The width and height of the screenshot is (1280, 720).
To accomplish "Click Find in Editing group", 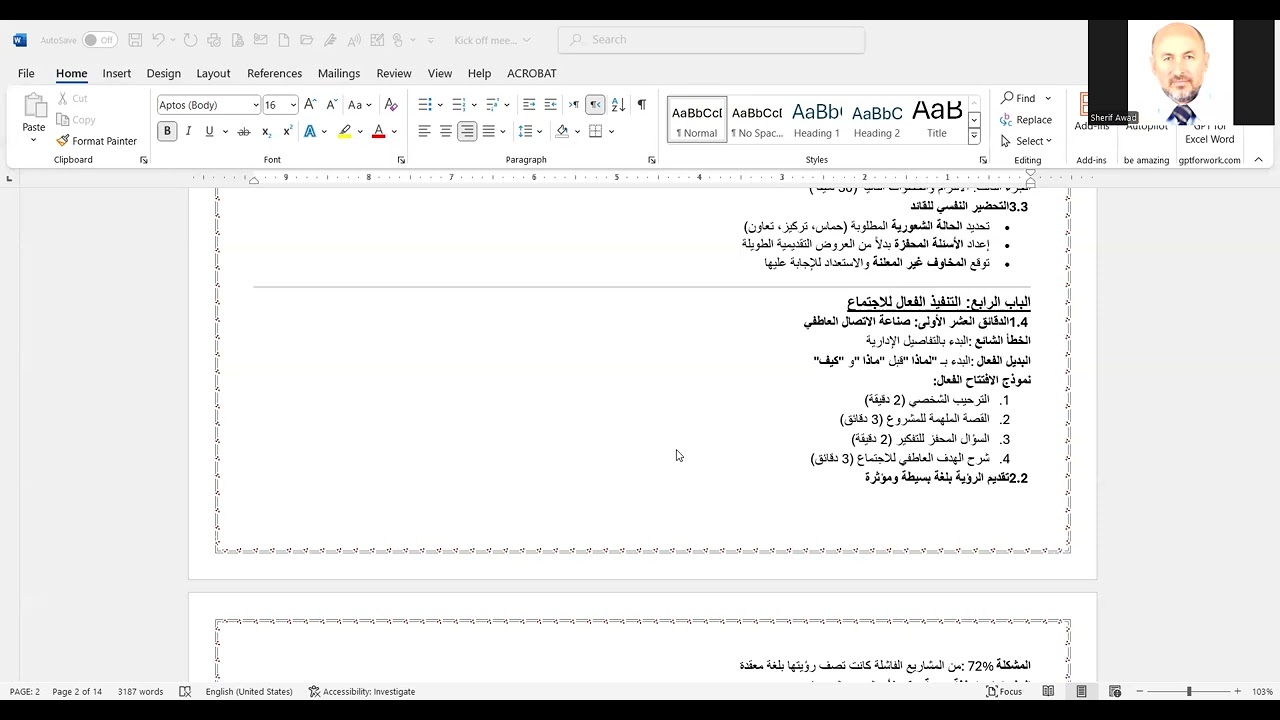I will [x=1019, y=98].
